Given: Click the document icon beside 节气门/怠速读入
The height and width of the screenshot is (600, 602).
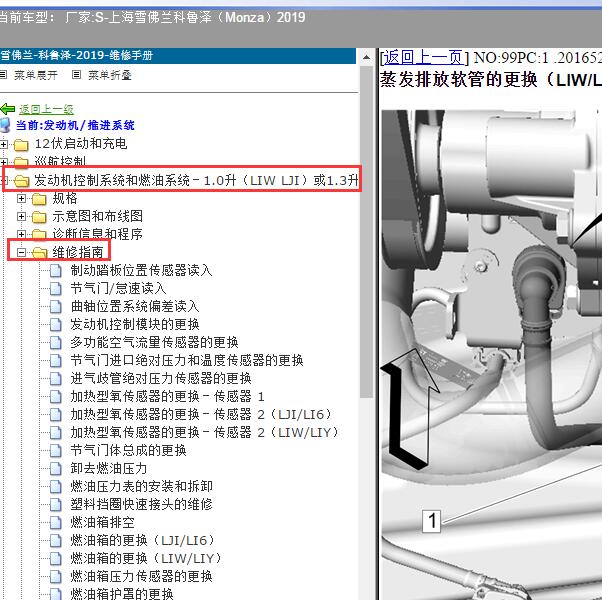Looking at the screenshot, I should coord(56,289).
